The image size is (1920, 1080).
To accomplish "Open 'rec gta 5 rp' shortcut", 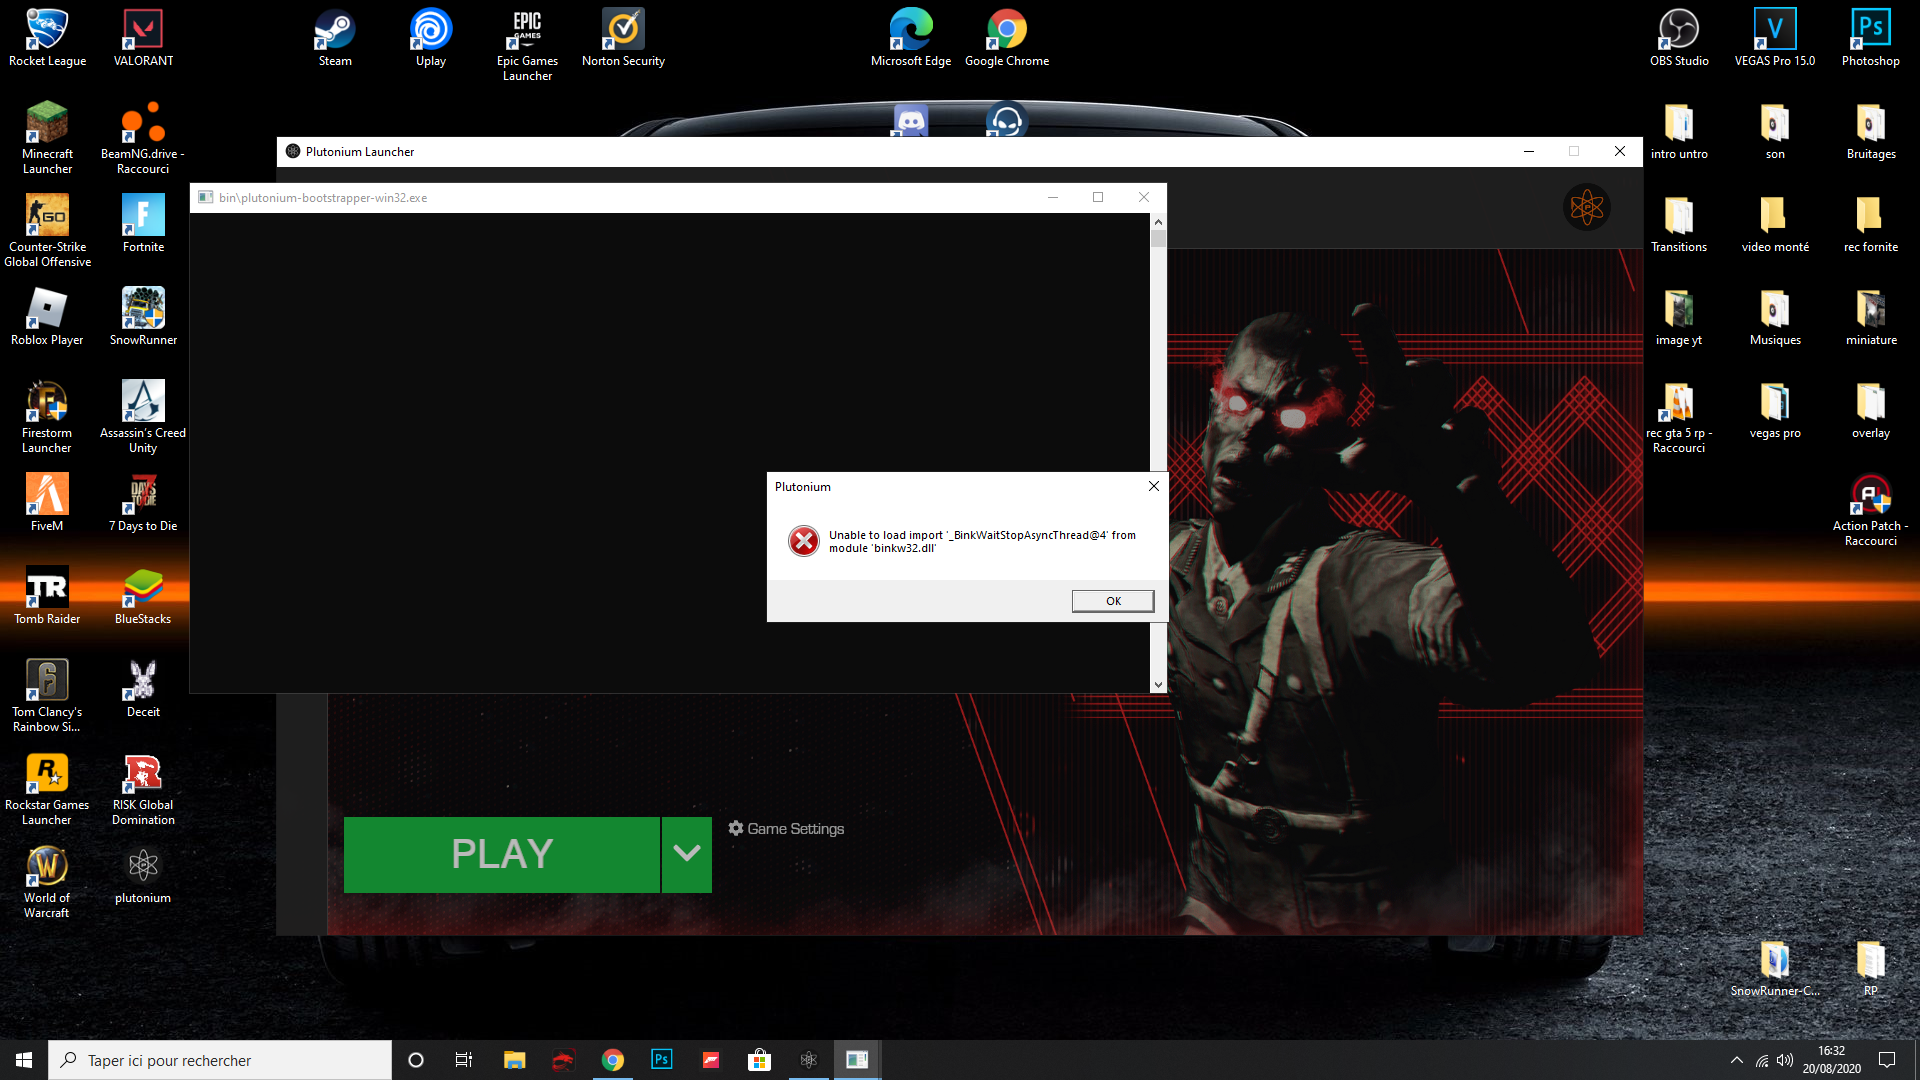I will point(1679,417).
